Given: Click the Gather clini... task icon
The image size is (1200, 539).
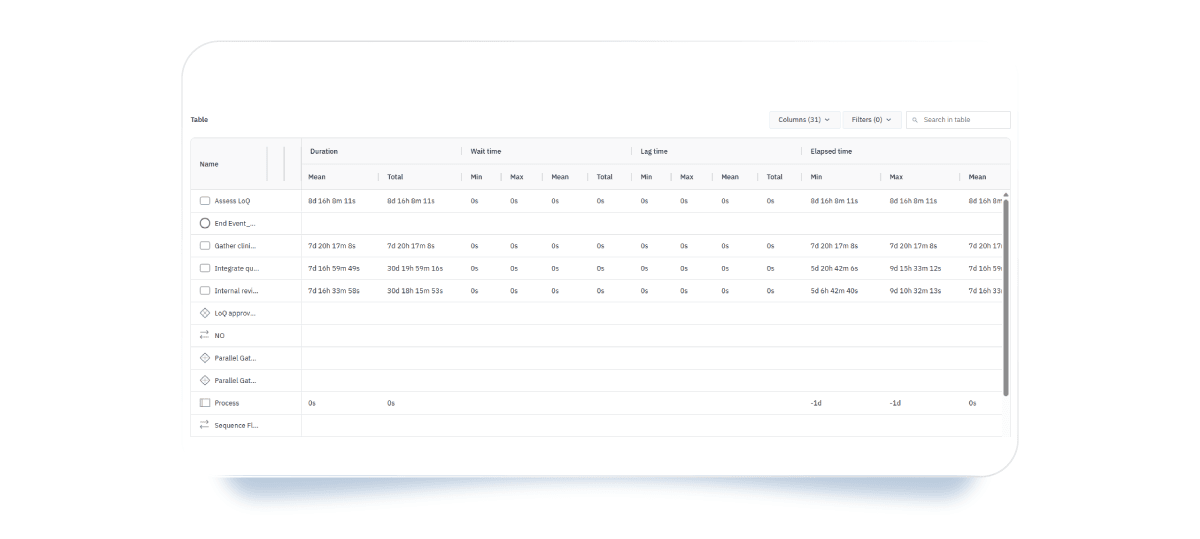Looking at the screenshot, I should (x=205, y=246).
